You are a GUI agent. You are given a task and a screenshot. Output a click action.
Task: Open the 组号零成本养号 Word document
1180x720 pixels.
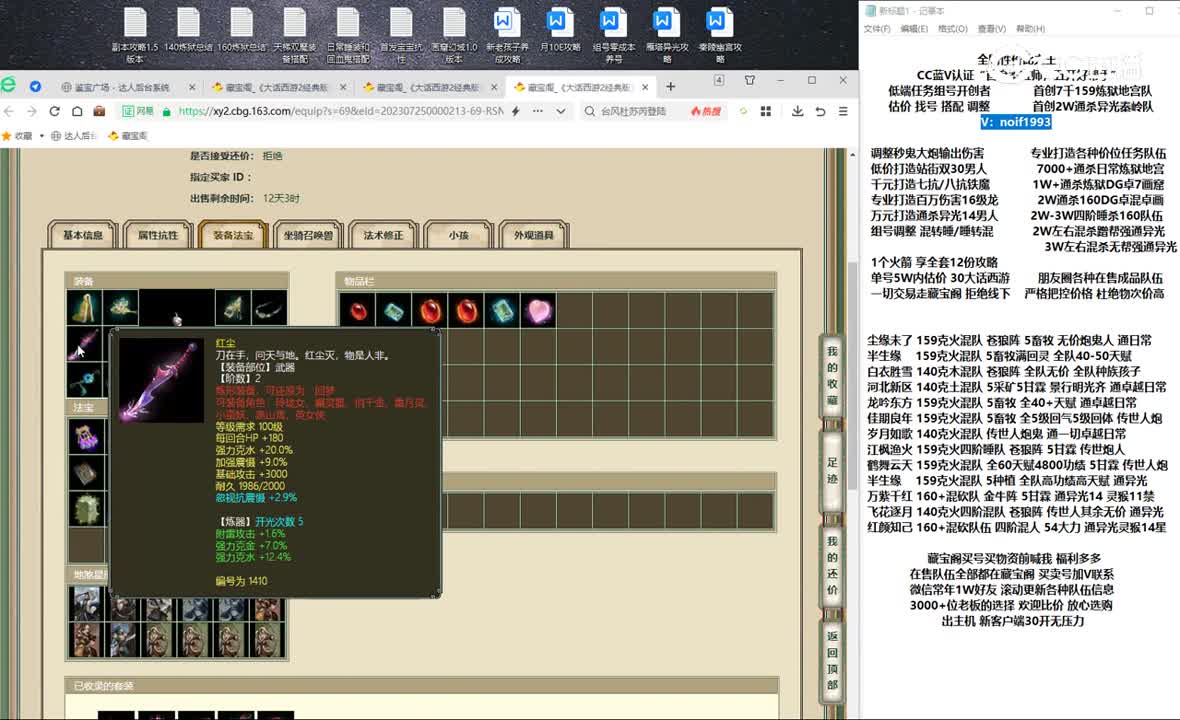[x=613, y=35]
